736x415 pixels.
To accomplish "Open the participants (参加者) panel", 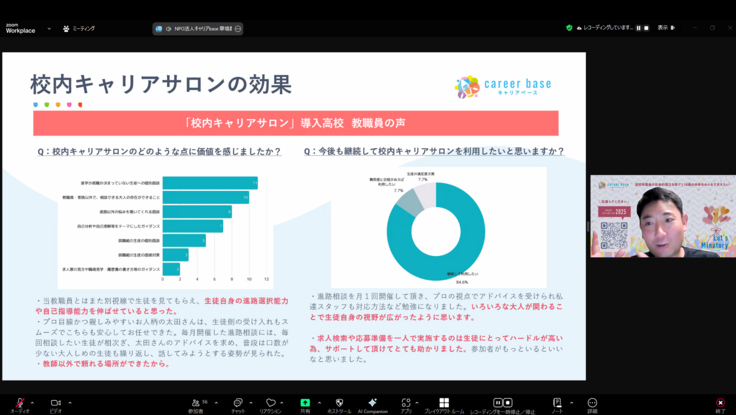I will coord(195,403).
